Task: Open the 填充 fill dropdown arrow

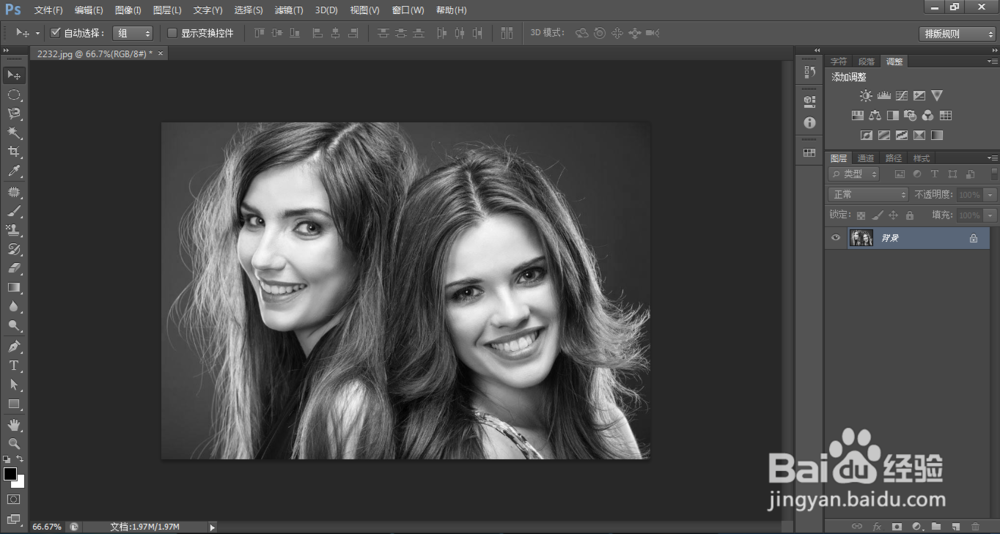Action: pos(990,215)
